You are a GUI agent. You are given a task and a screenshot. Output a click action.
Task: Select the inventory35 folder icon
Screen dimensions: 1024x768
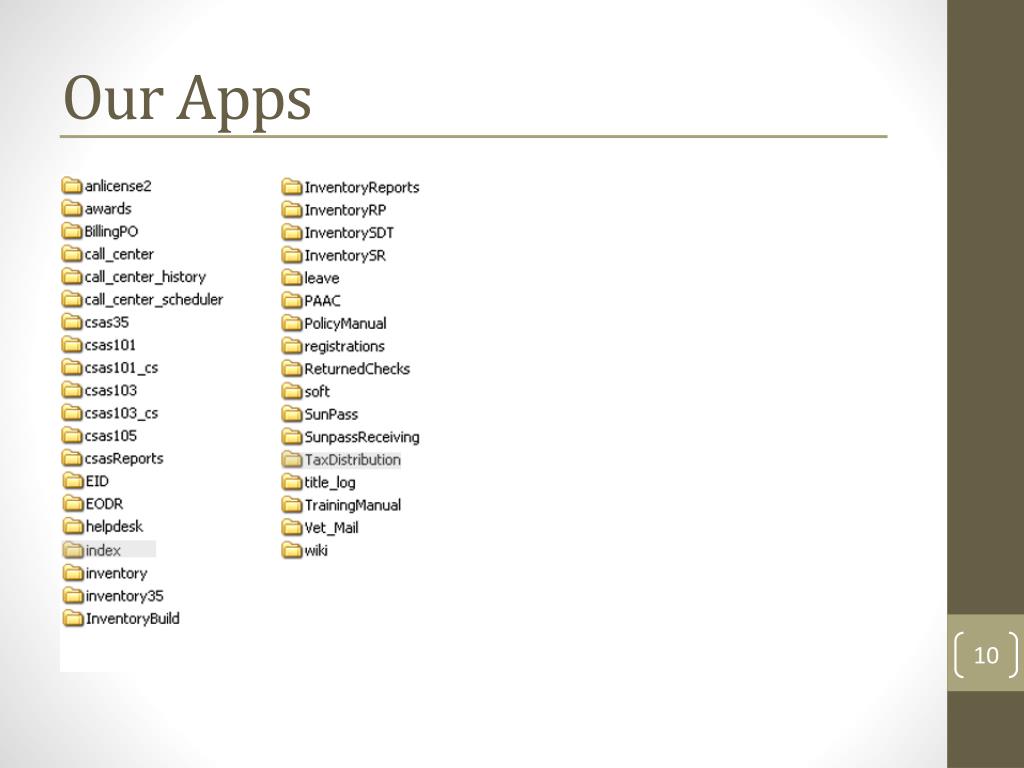[x=73, y=596]
